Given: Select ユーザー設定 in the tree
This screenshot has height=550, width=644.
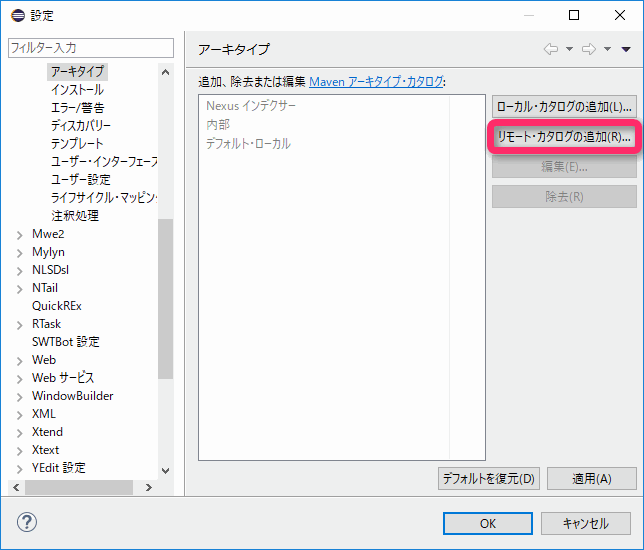Looking at the screenshot, I should (x=80, y=179).
